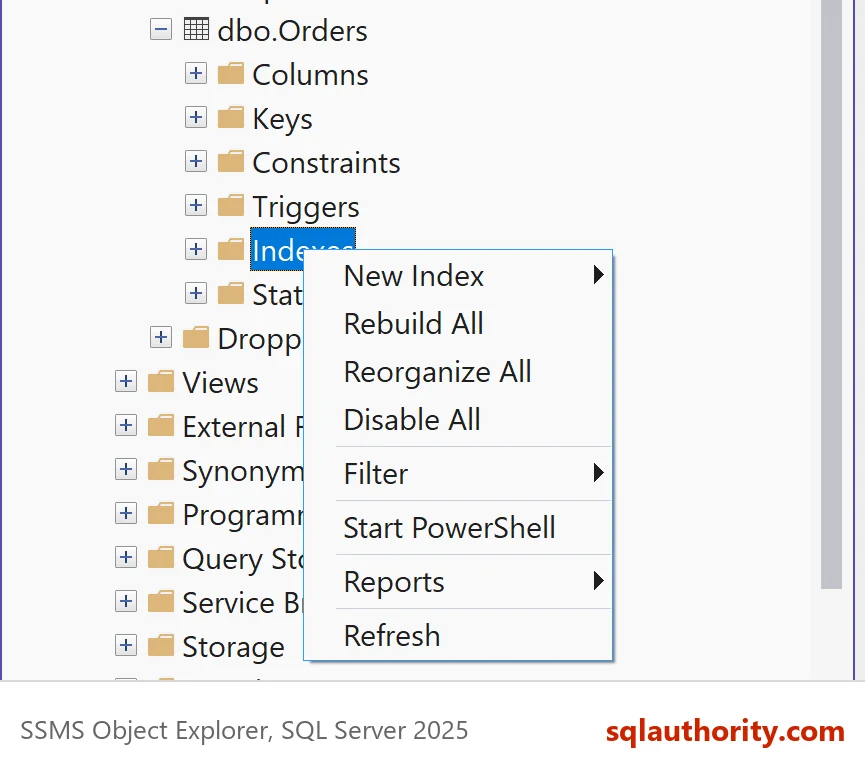Click the Synonyms folder icon

coord(161,469)
